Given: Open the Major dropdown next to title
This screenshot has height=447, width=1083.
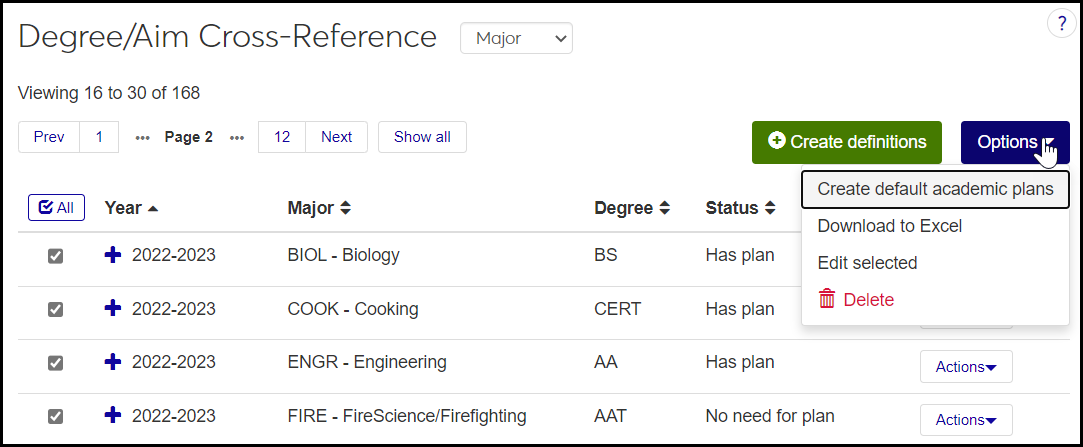Looking at the screenshot, I should pyautogui.click(x=516, y=39).
